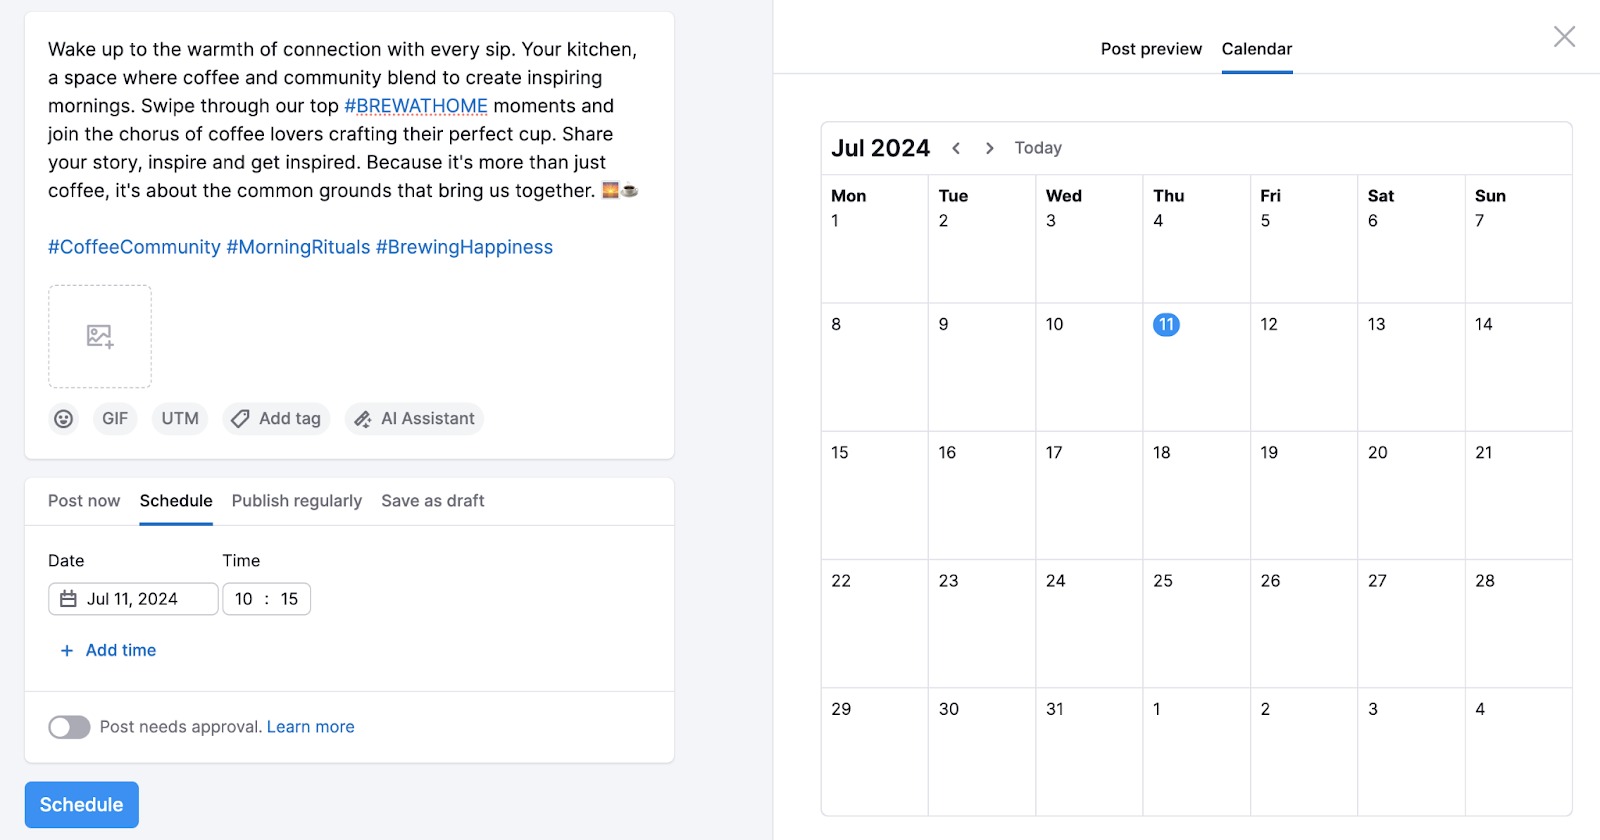This screenshot has height=840, width=1600.
Task: Enable Post needs approval toggle
Action: pyautogui.click(x=69, y=727)
